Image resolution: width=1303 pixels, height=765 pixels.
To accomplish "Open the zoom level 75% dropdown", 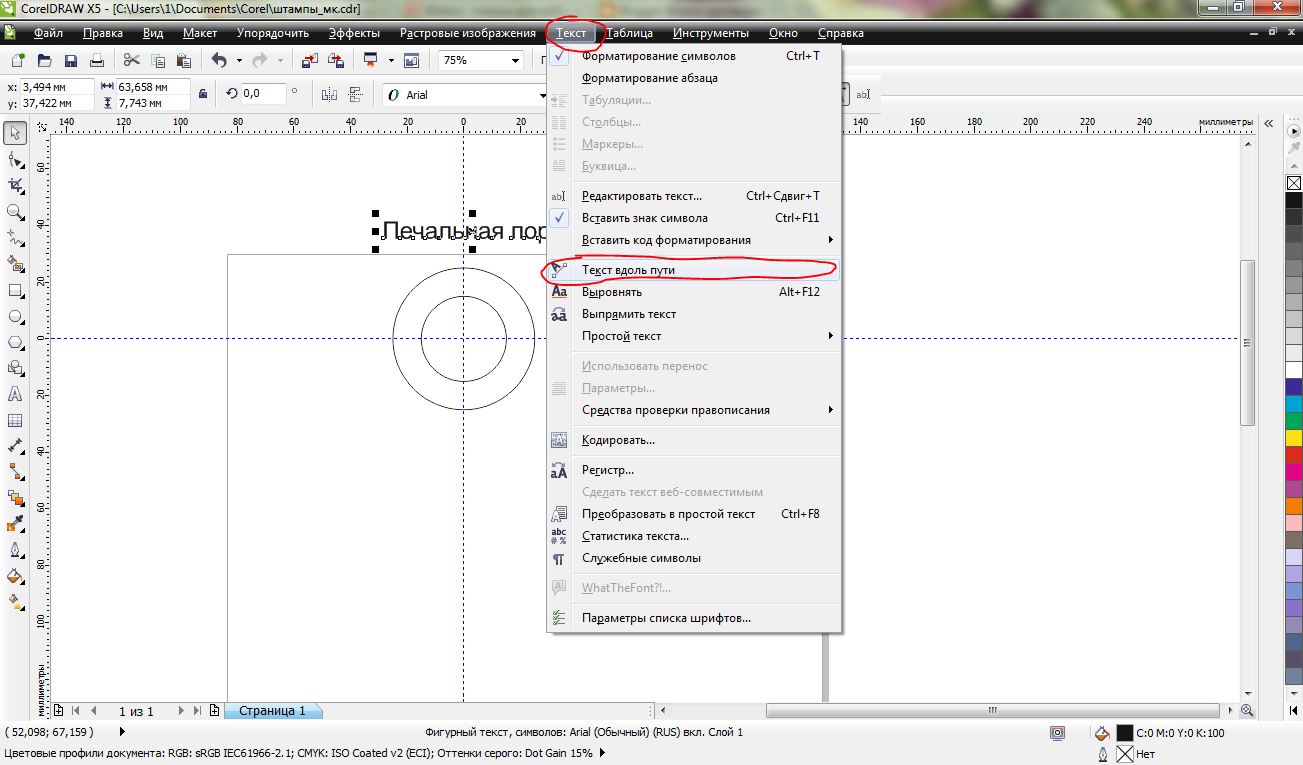I will coord(516,61).
